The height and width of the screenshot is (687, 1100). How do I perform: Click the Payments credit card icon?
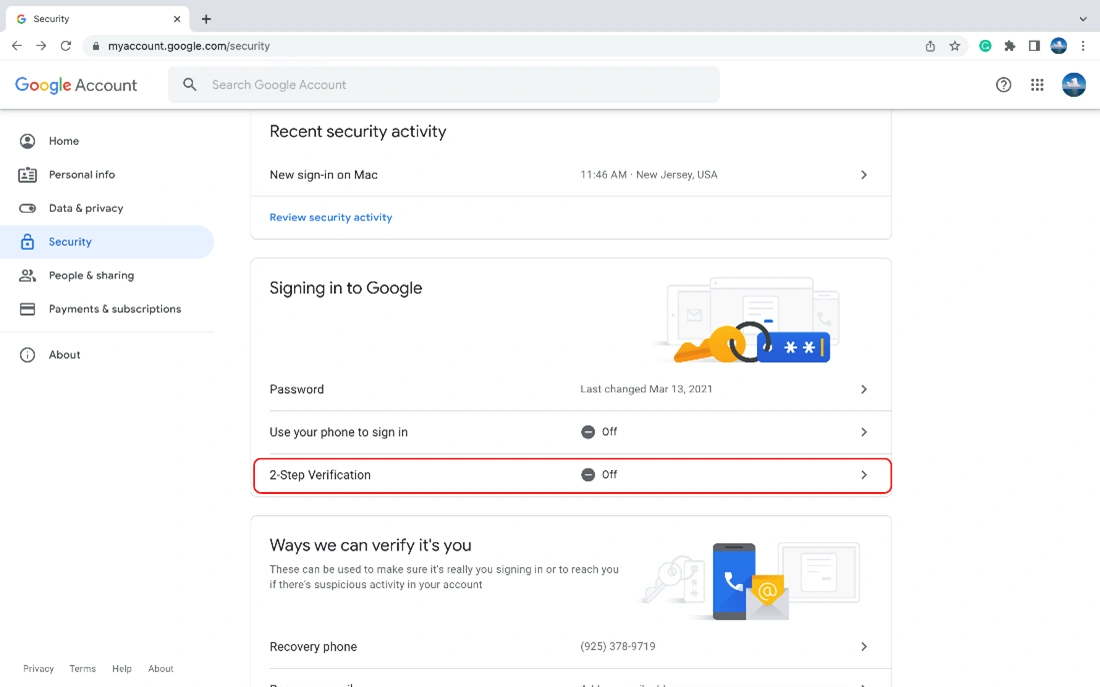(27, 309)
